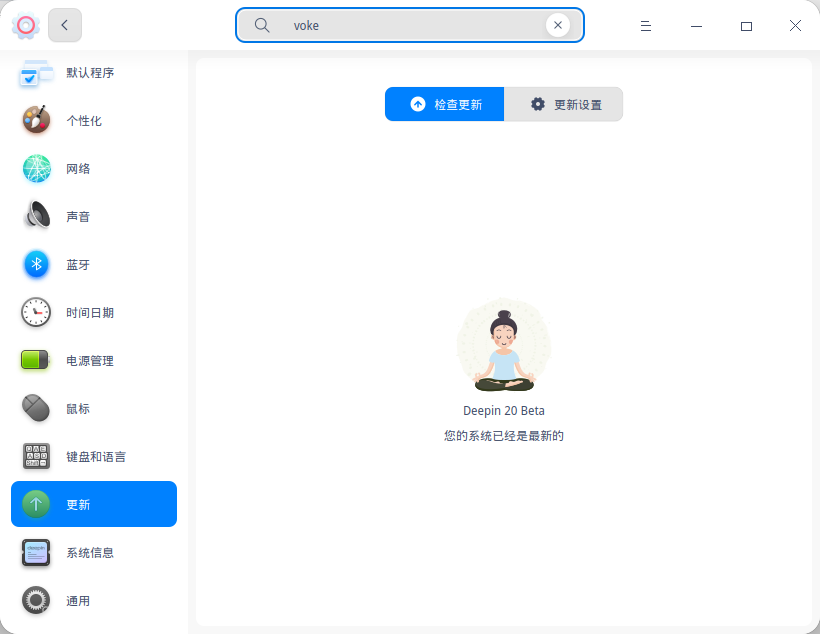Click inside the search field containing voke
Screen dimensions: 820x634
pos(409,25)
